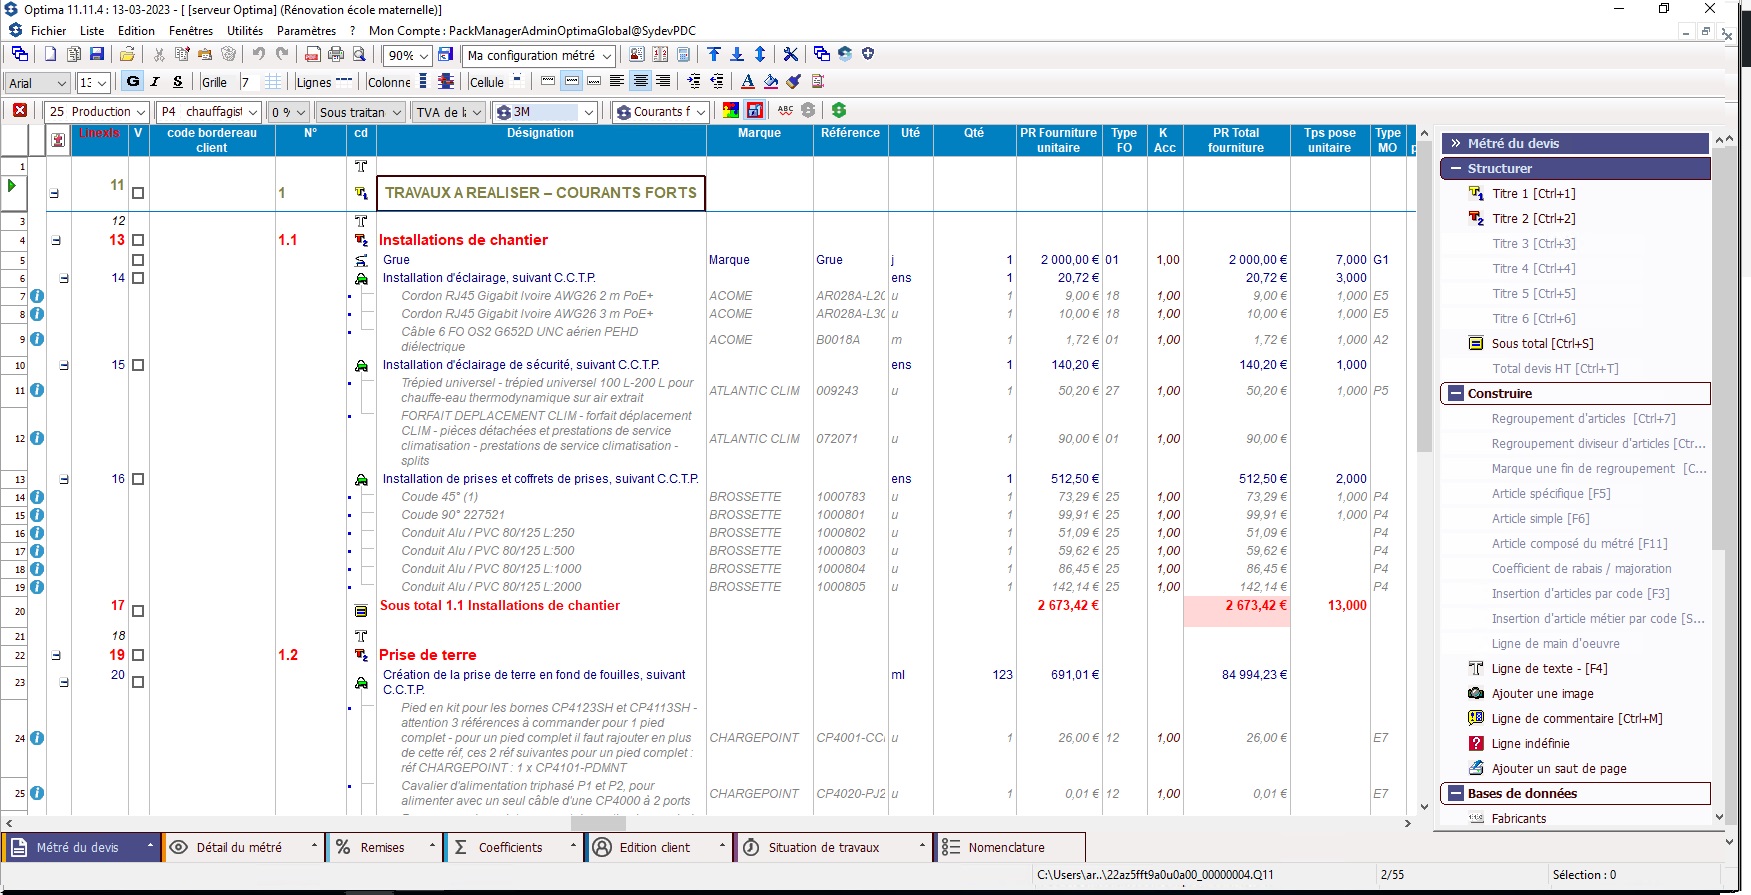This screenshot has height=895, width=1751.
Task: Undo the last action
Action: (x=259, y=54)
